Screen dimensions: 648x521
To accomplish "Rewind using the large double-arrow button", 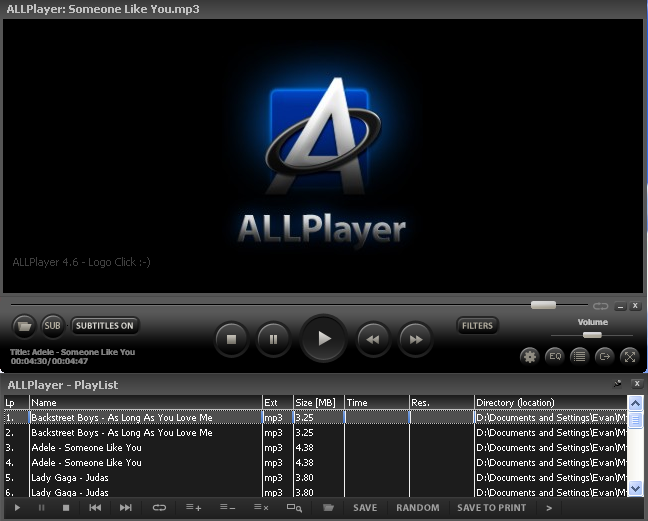I will pyautogui.click(x=373, y=339).
